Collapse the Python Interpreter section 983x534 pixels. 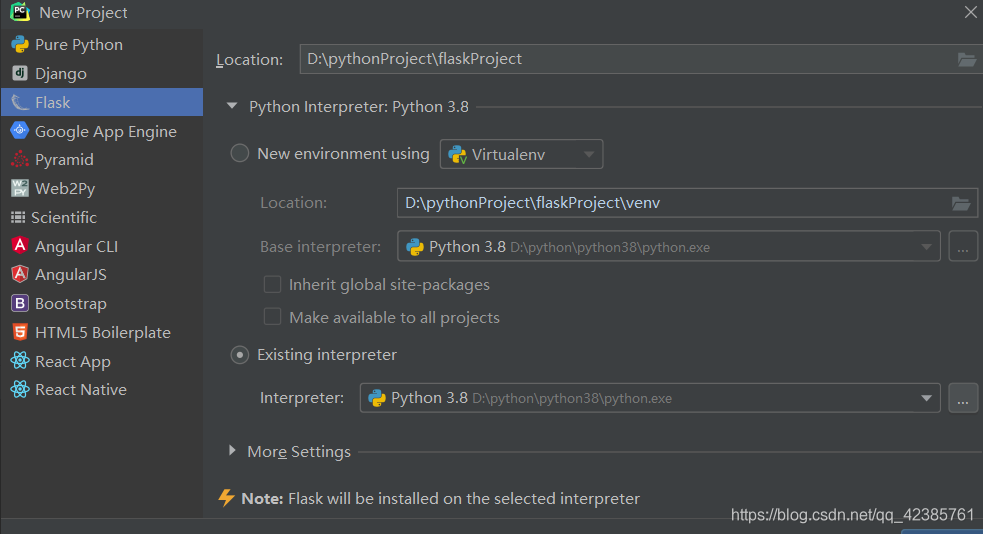pyautogui.click(x=232, y=106)
